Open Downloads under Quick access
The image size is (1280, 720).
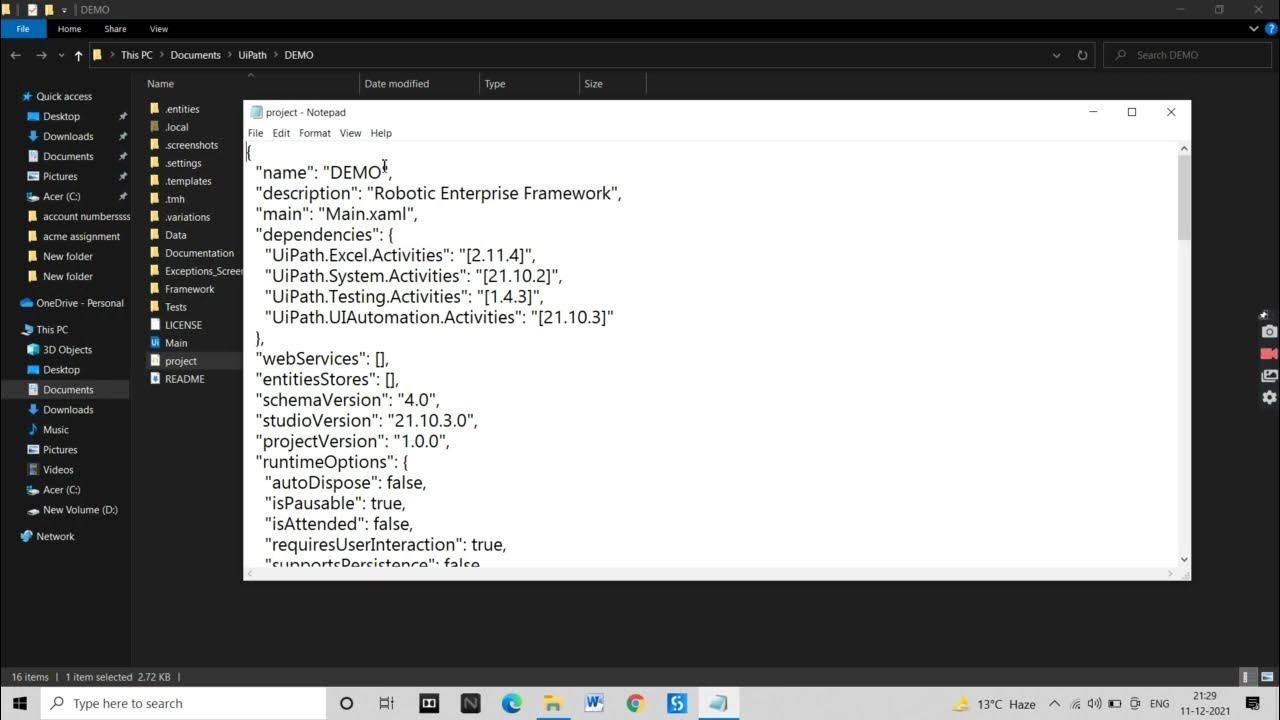tap(68, 137)
